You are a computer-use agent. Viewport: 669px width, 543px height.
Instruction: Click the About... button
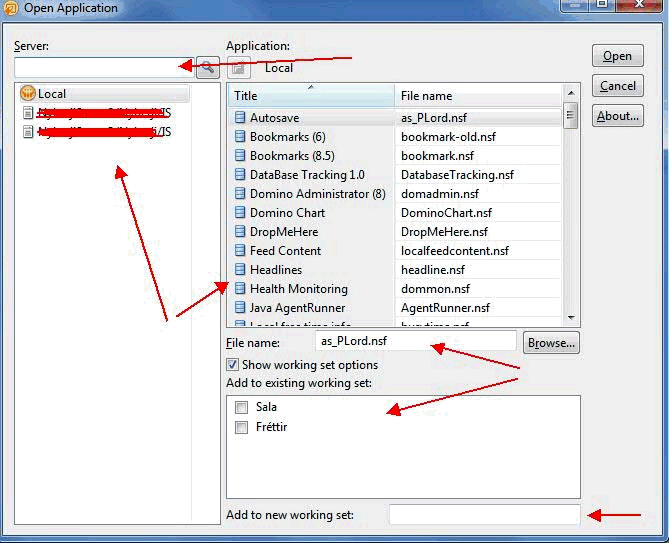[x=617, y=116]
